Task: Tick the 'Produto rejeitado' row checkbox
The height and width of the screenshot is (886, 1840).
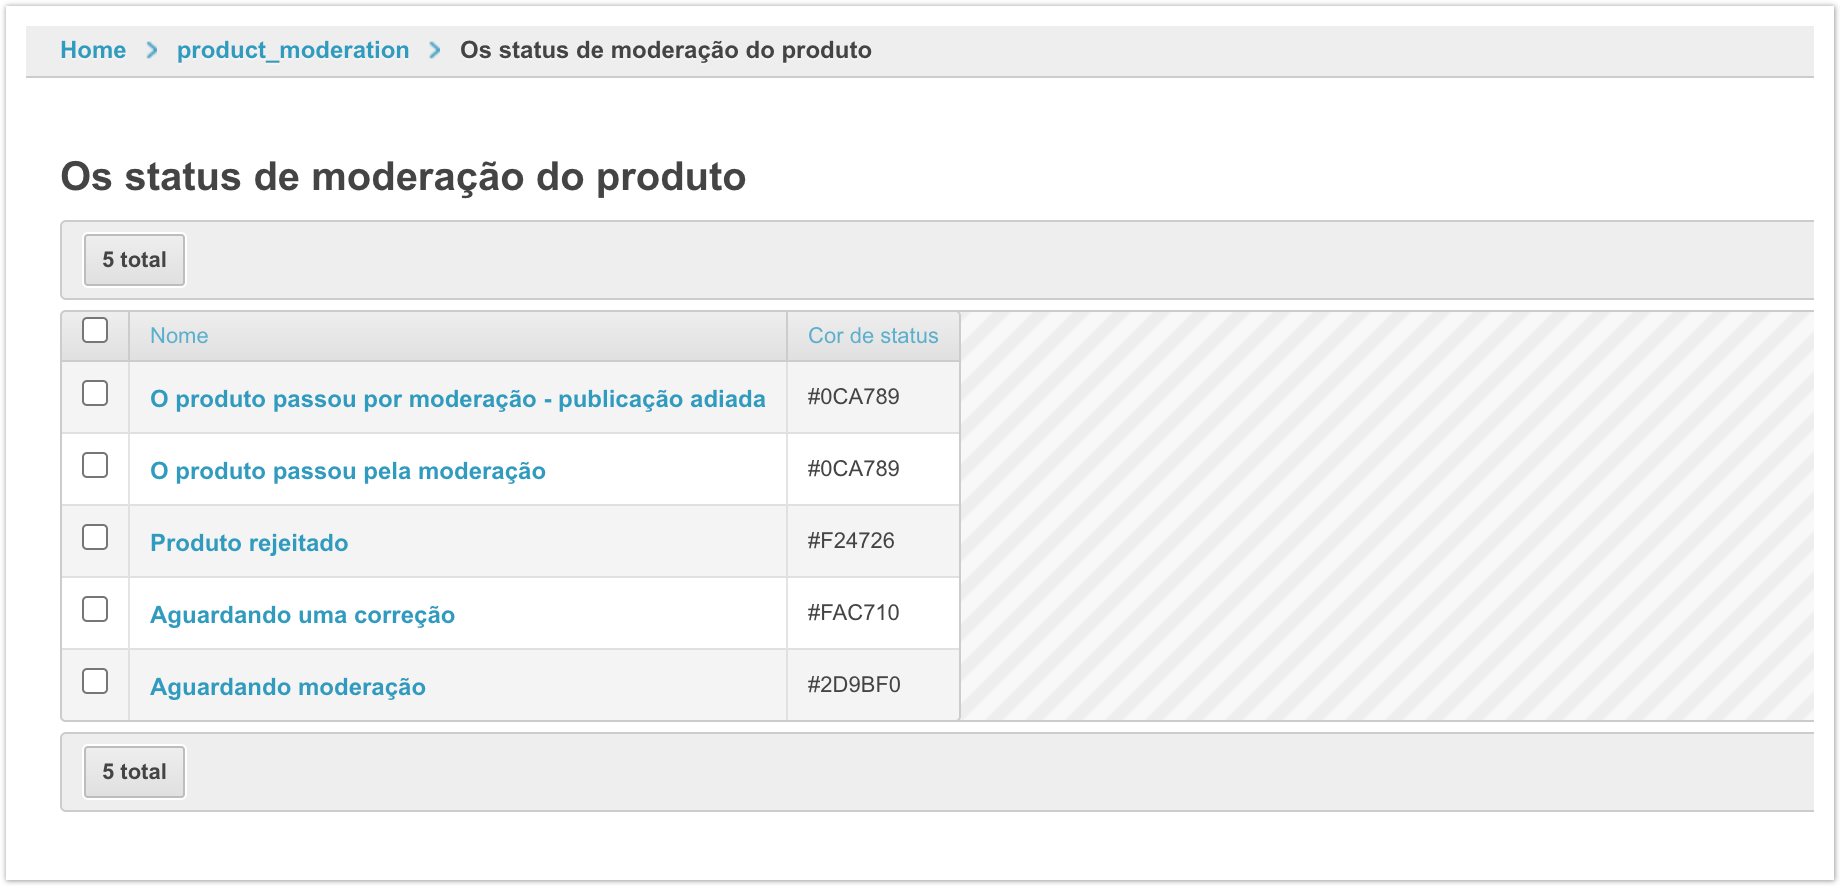Action: point(95,538)
